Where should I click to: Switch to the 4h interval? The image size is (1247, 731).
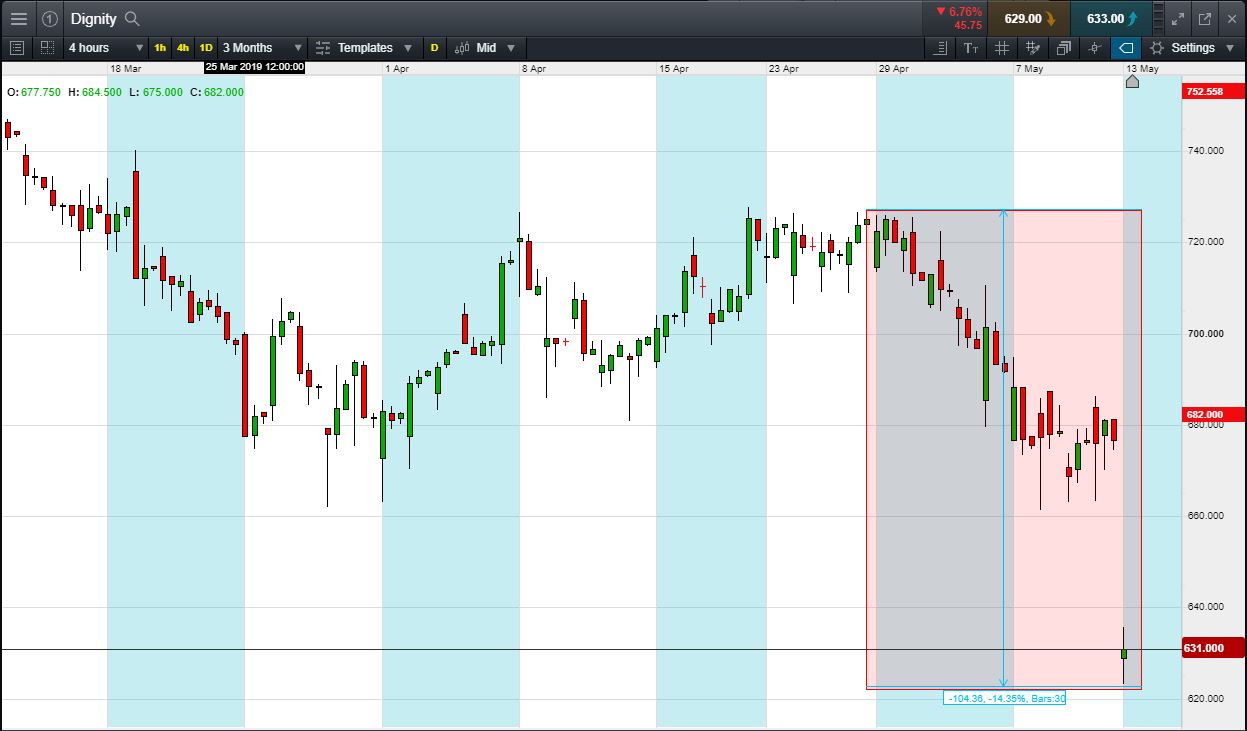click(x=183, y=48)
